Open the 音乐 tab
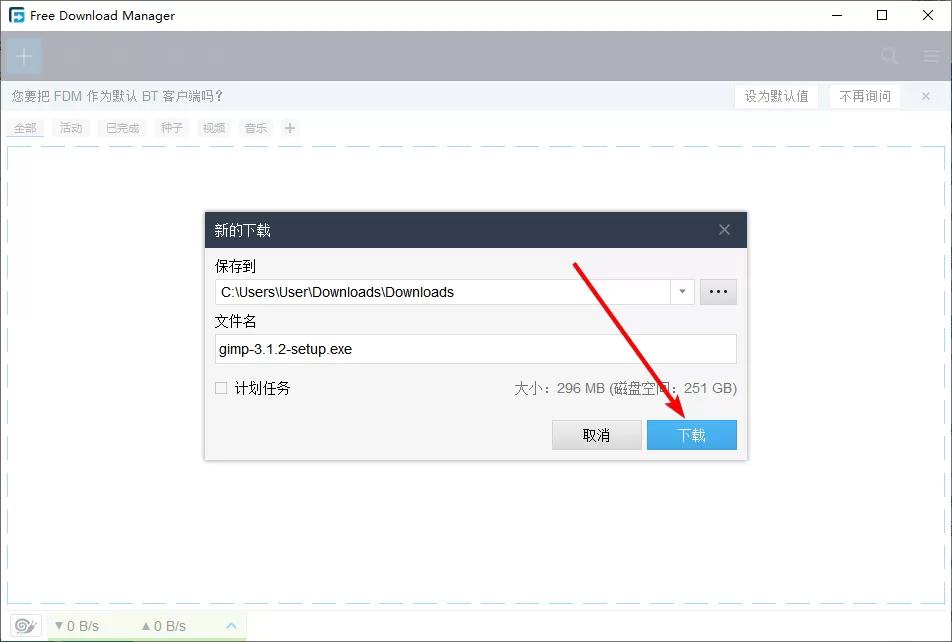952x642 pixels. pyautogui.click(x=256, y=128)
